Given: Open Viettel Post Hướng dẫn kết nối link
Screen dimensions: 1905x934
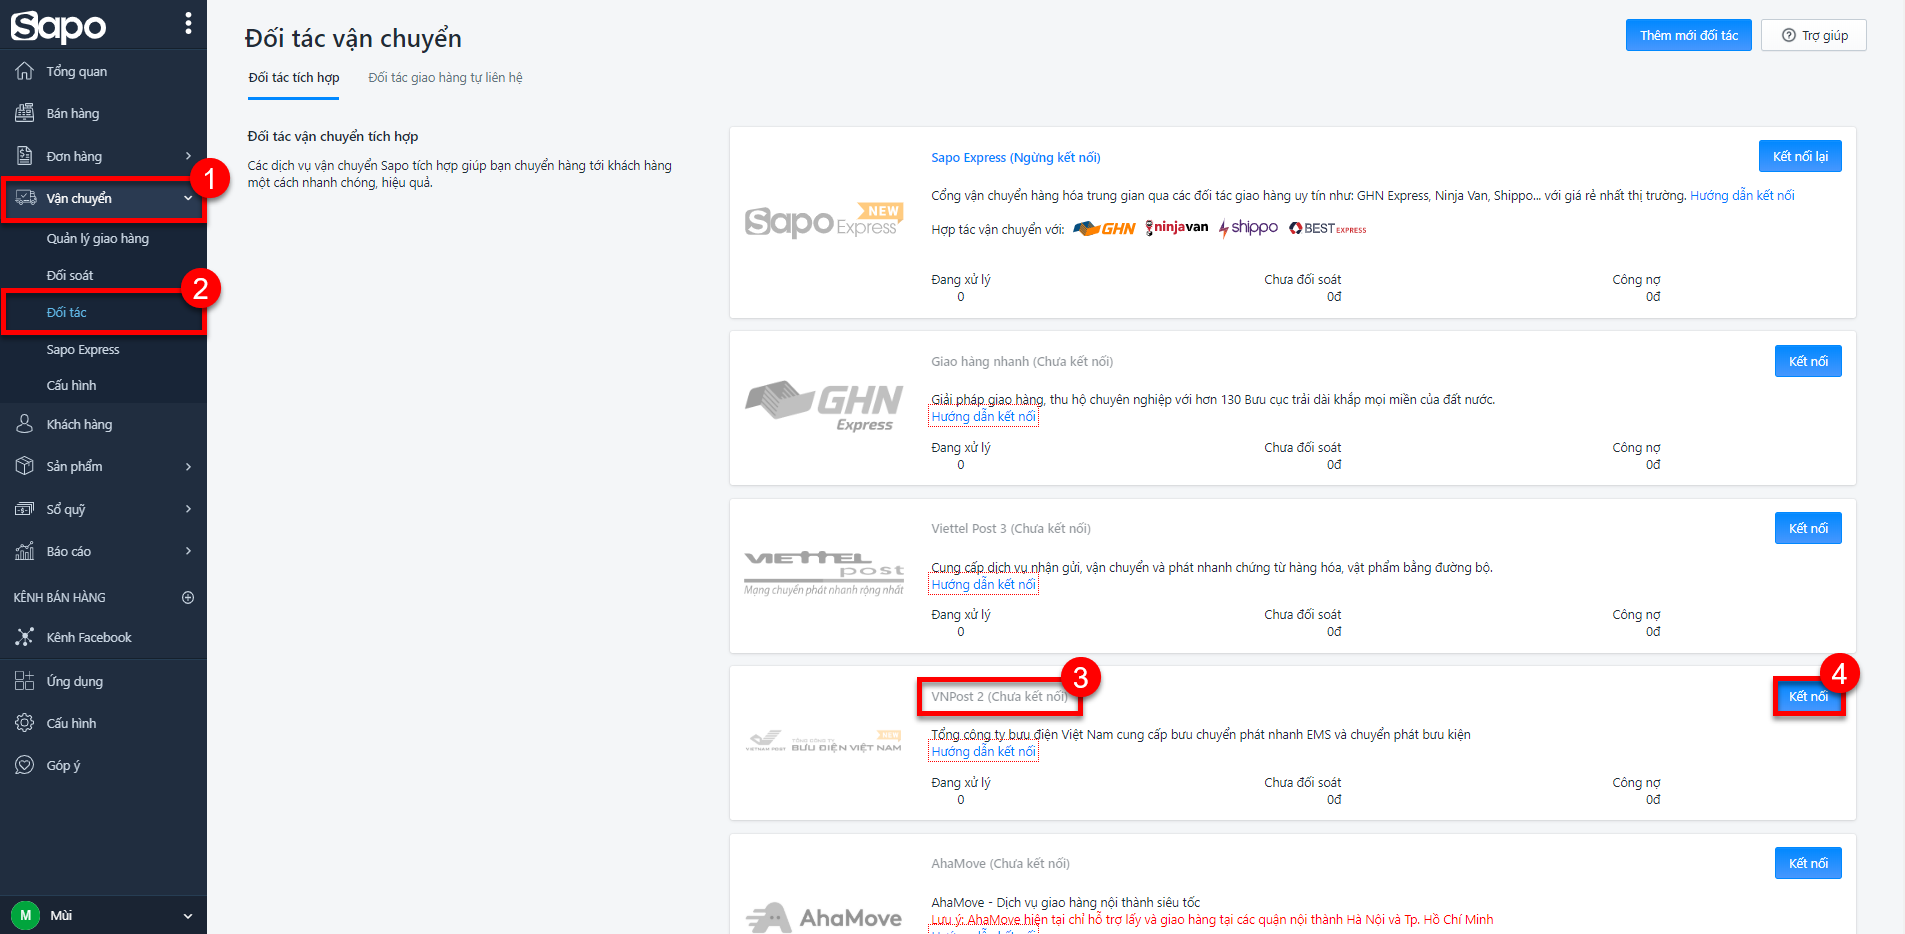Looking at the screenshot, I should tap(984, 585).
